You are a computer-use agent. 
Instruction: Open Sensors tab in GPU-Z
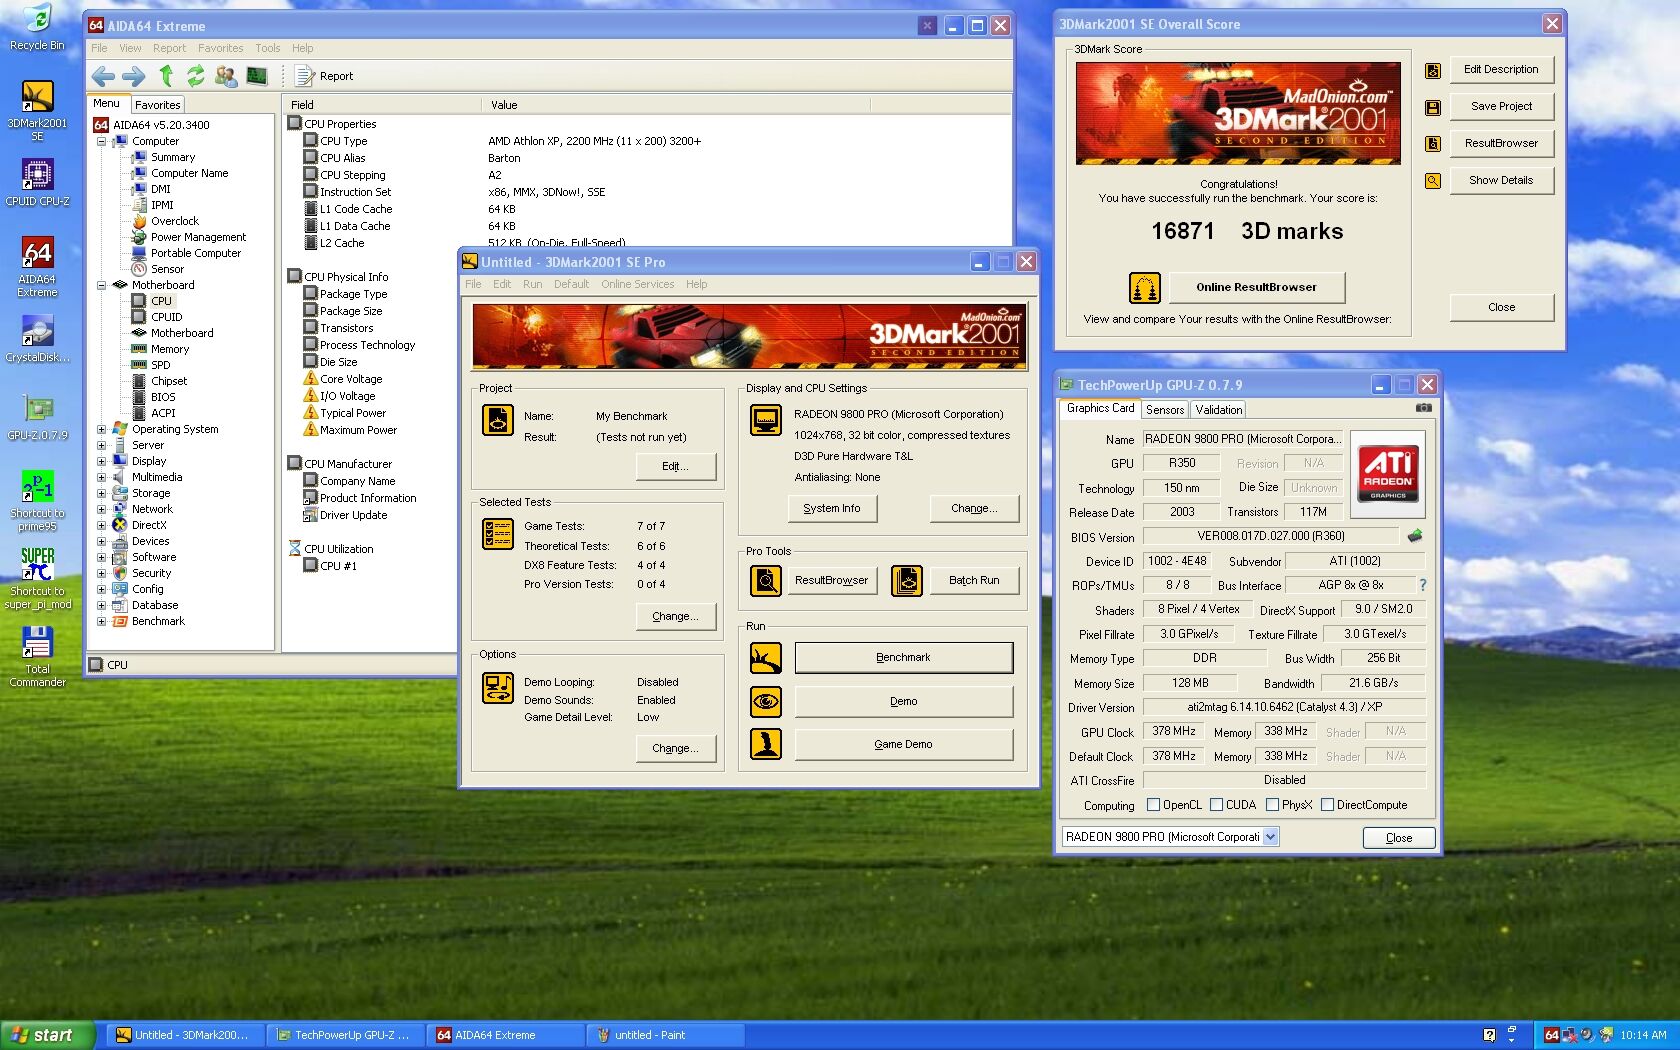(x=1165, y=410)
